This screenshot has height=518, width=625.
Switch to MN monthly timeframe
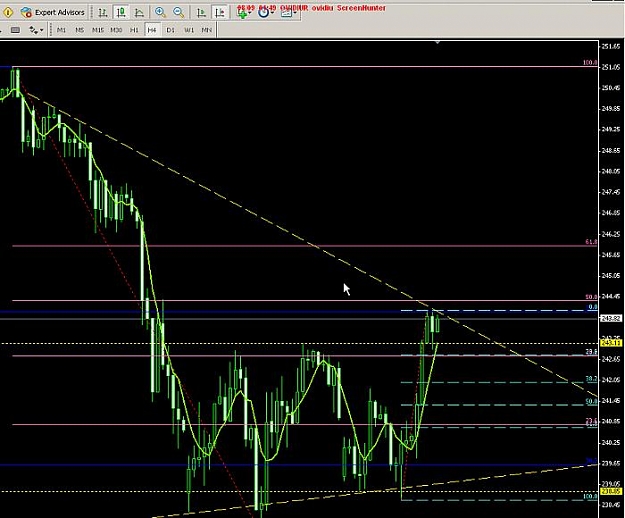click(206, 30)
